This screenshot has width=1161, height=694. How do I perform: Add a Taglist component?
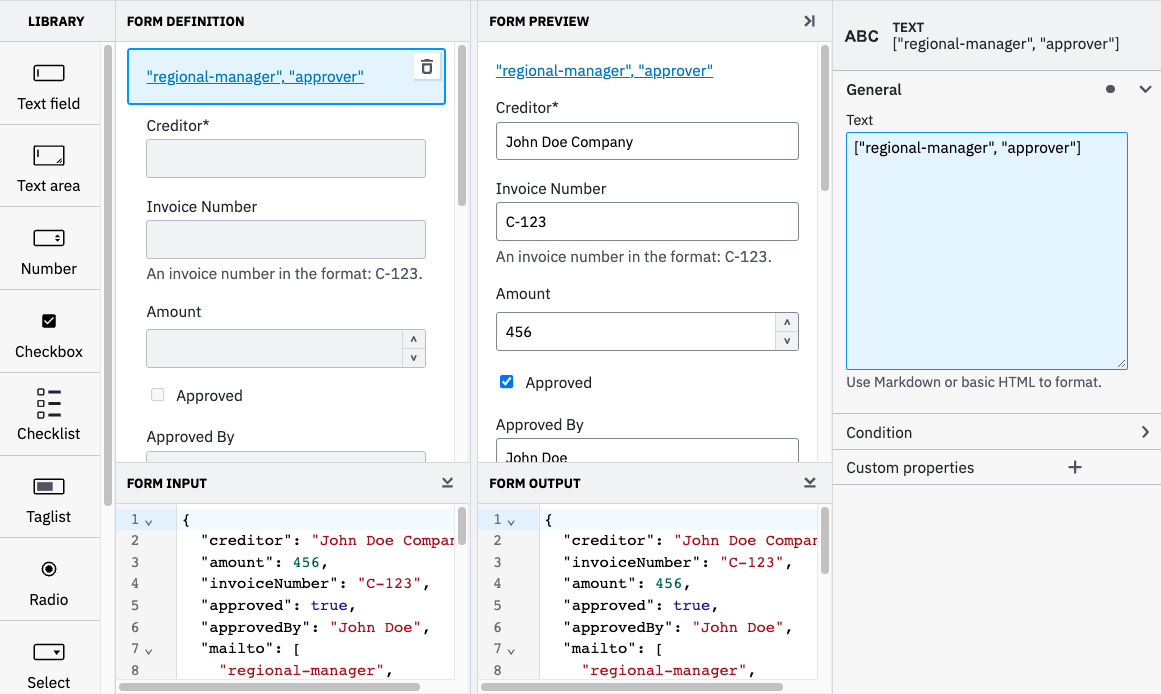(50, 497)
